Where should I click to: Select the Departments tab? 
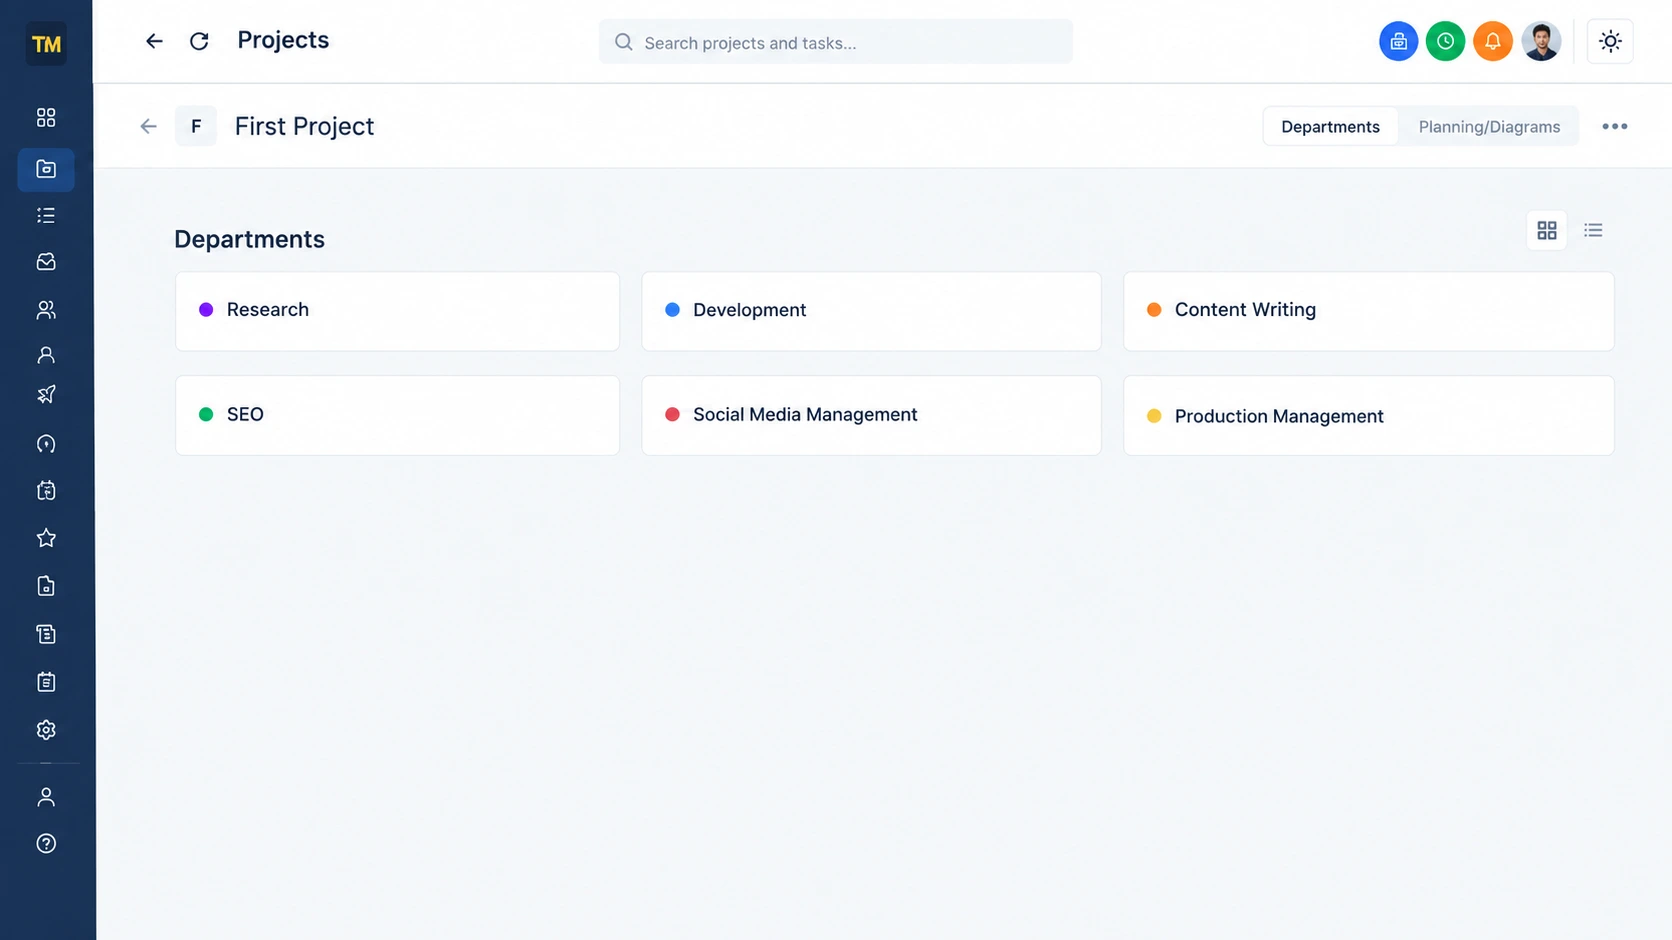point(1330,127)
